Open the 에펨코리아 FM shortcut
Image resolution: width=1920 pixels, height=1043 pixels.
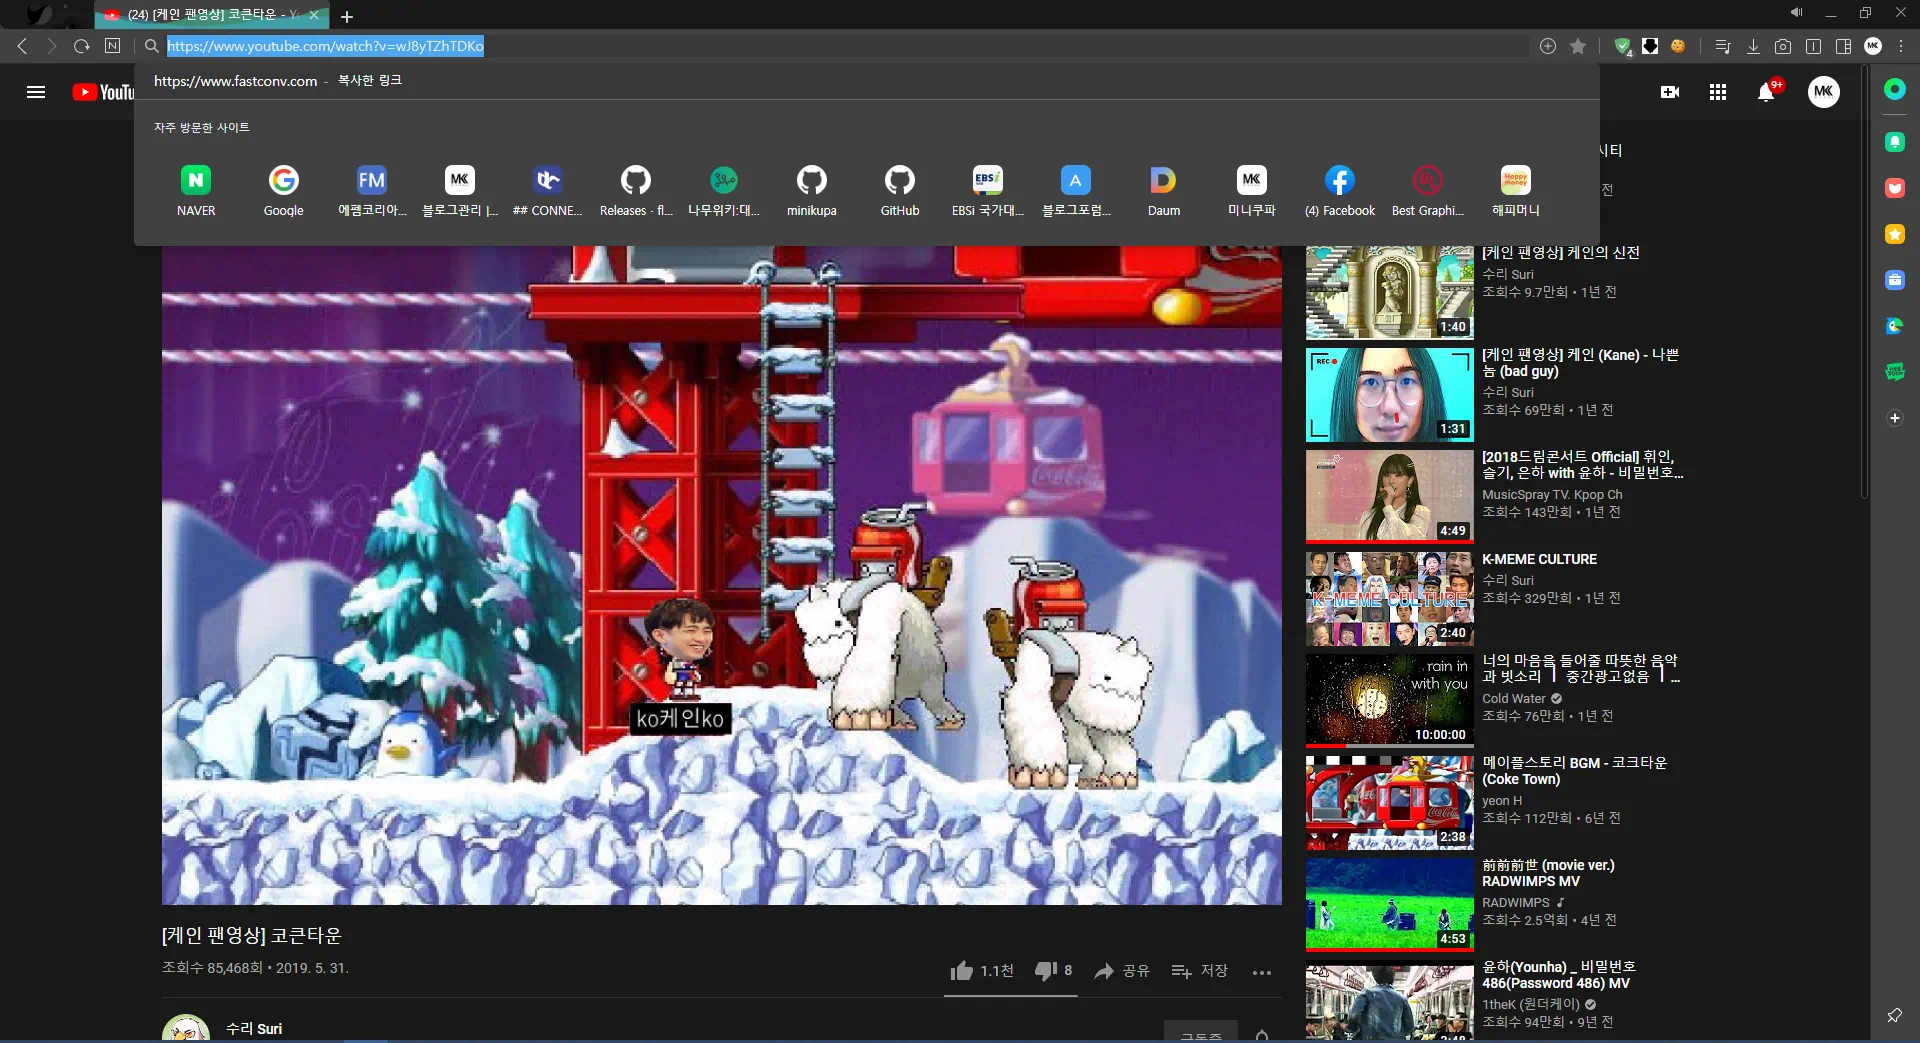tap(372, 190)
